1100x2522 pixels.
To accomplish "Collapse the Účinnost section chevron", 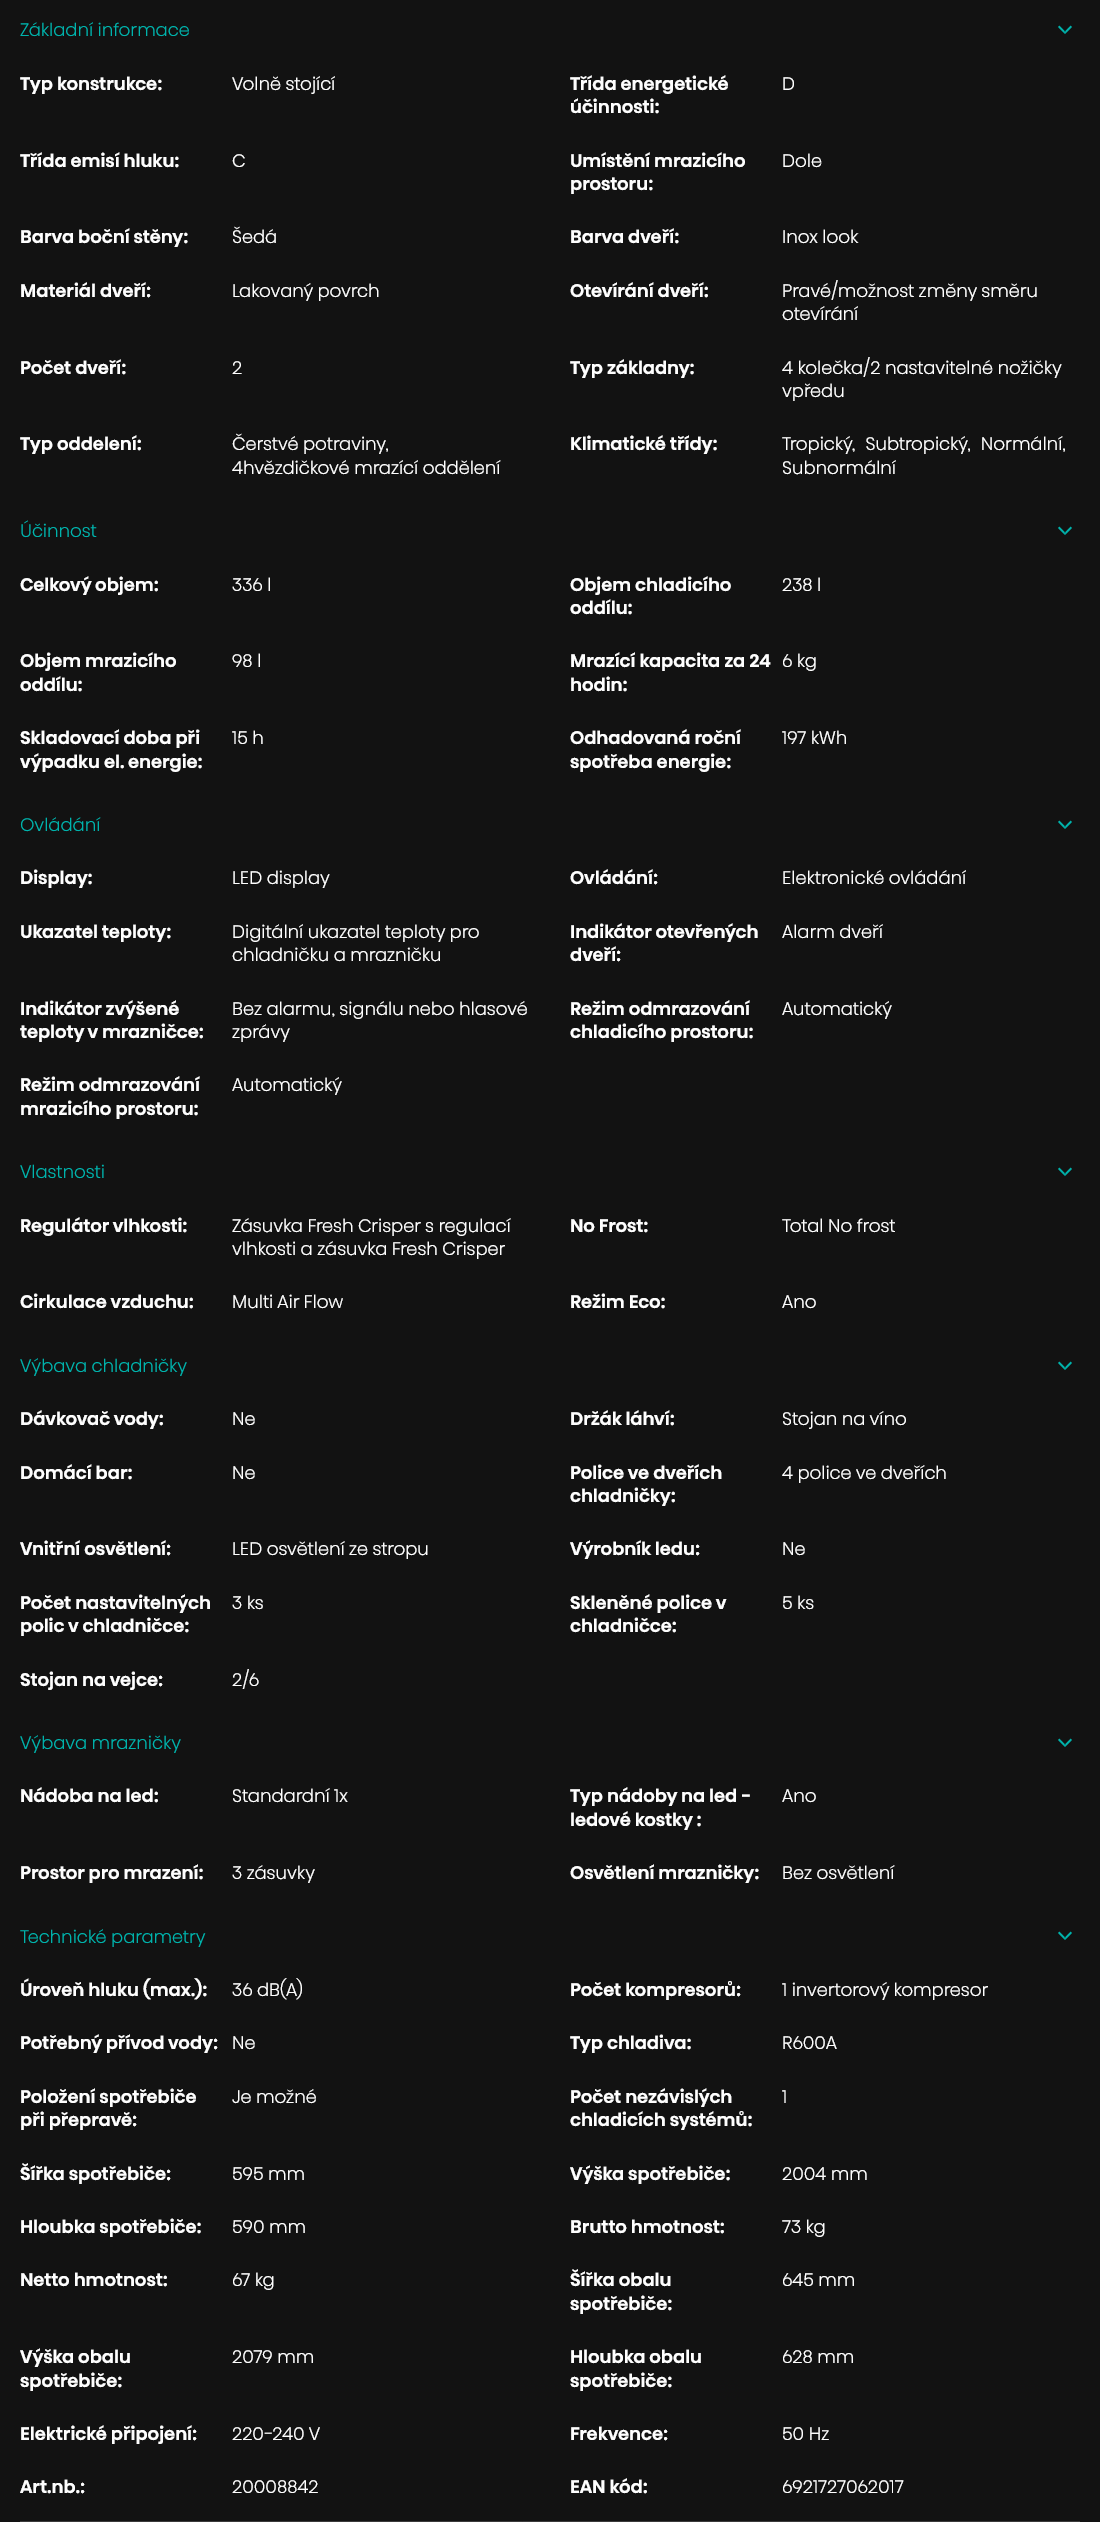I will click(1064, 531).
